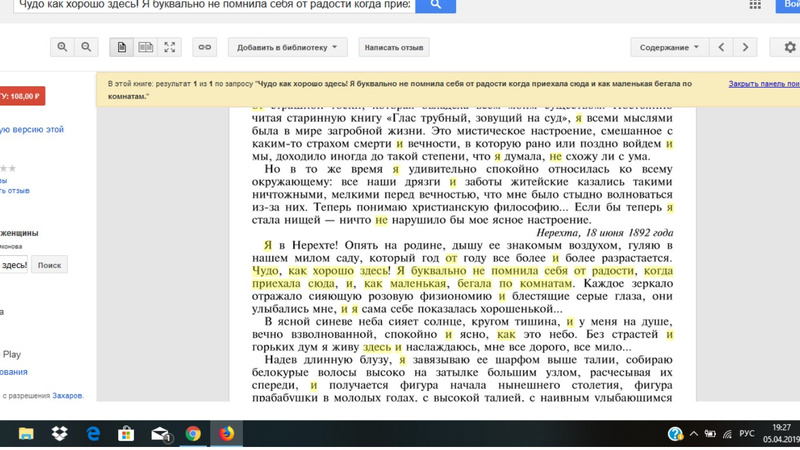
Task: Click the 'Написать отзыв' button
Action: [393, 47]
